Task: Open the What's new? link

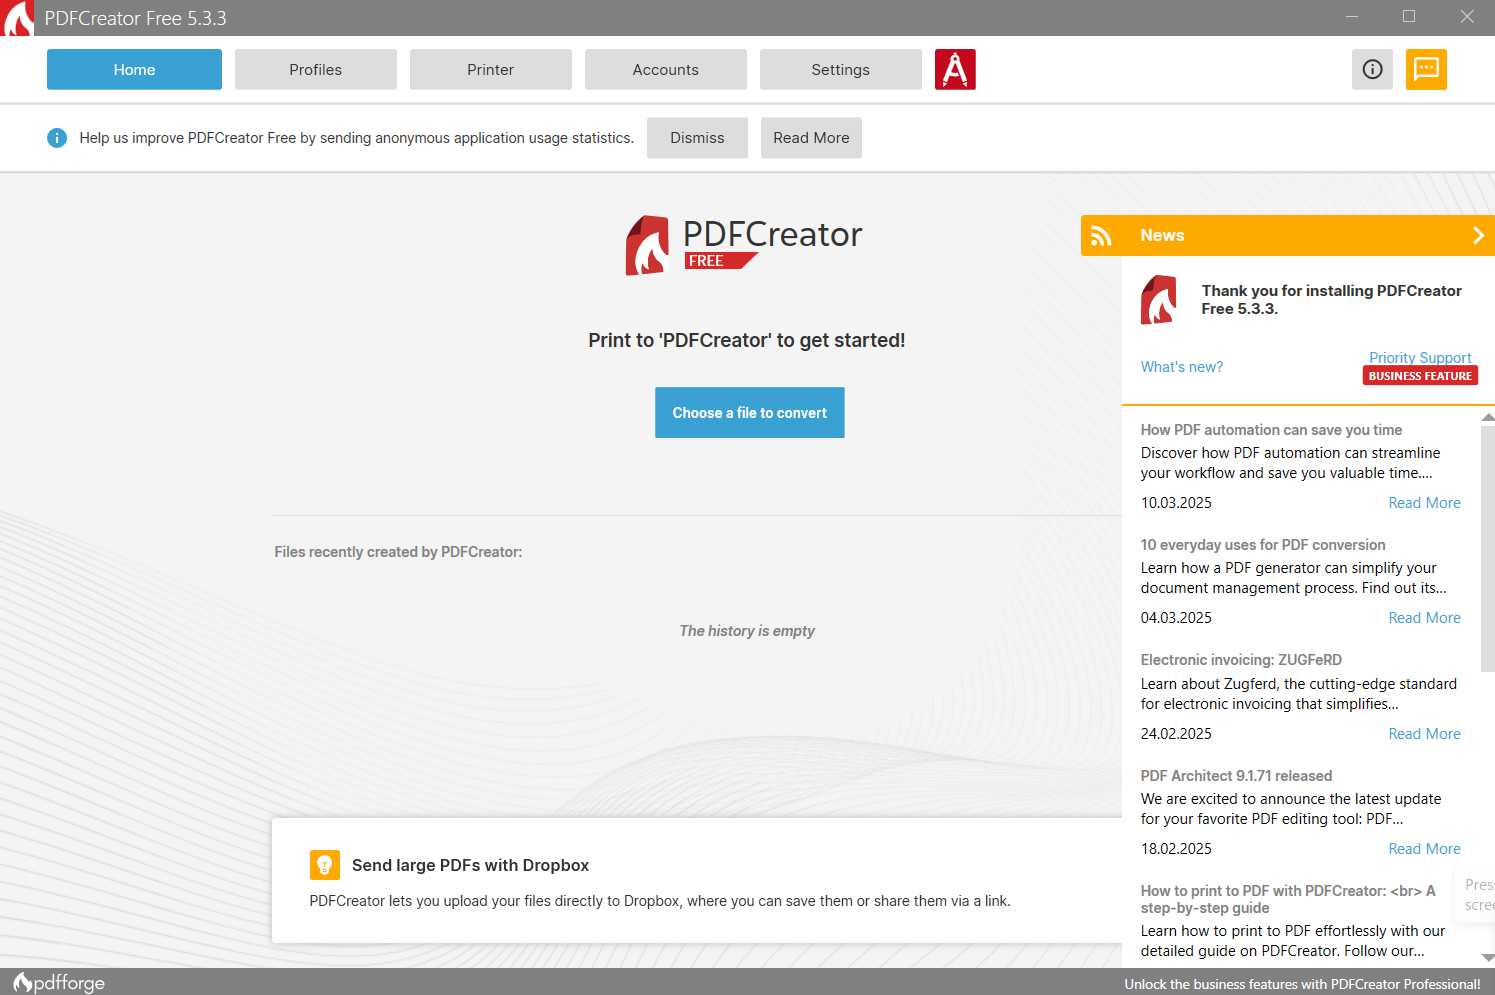Action: [1181, 366]
